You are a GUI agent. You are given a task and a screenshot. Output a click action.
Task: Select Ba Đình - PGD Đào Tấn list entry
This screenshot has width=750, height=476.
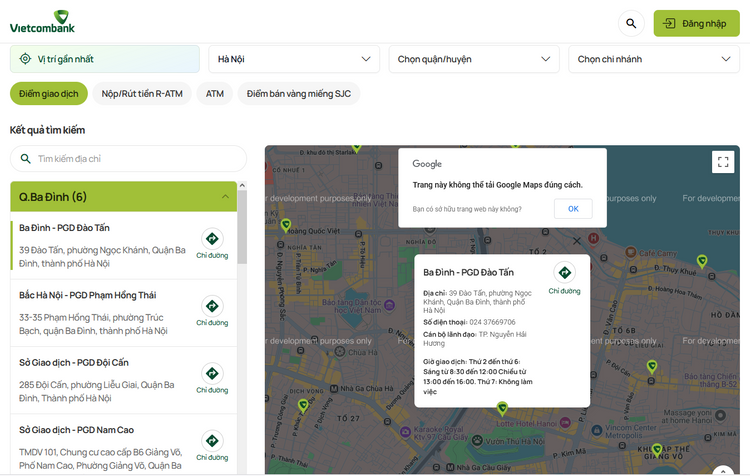pos(123,245)
